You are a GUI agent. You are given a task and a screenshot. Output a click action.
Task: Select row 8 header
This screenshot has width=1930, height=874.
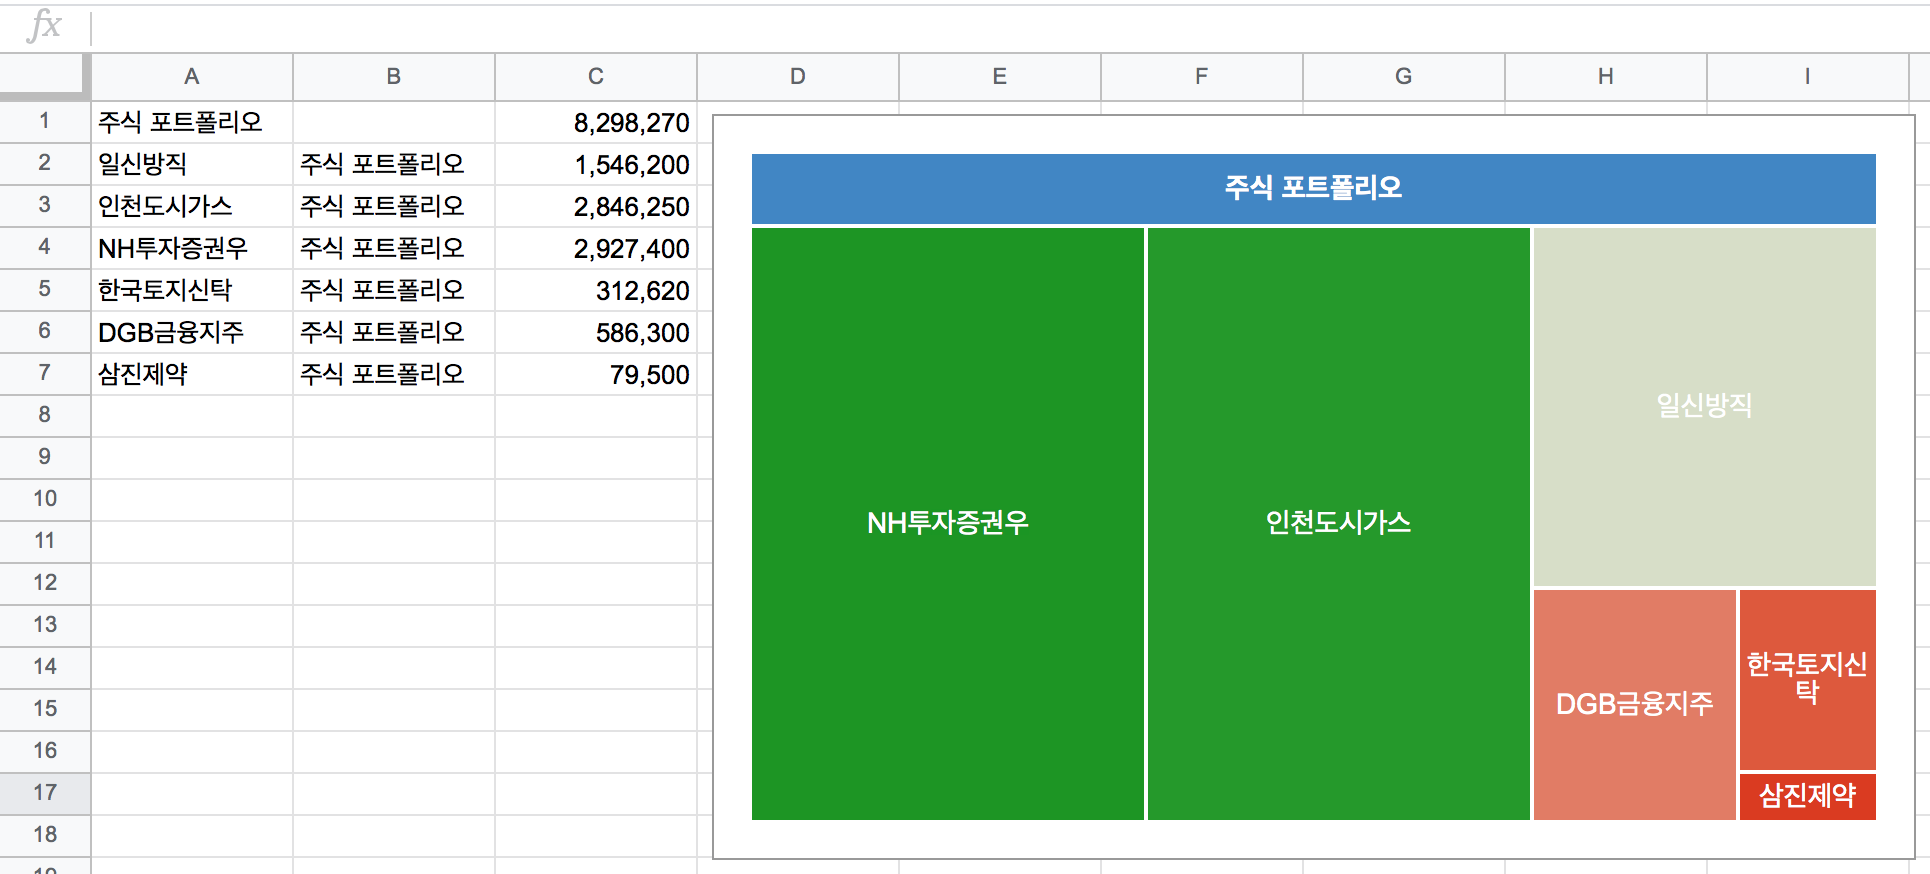click(x=44, y=415)
